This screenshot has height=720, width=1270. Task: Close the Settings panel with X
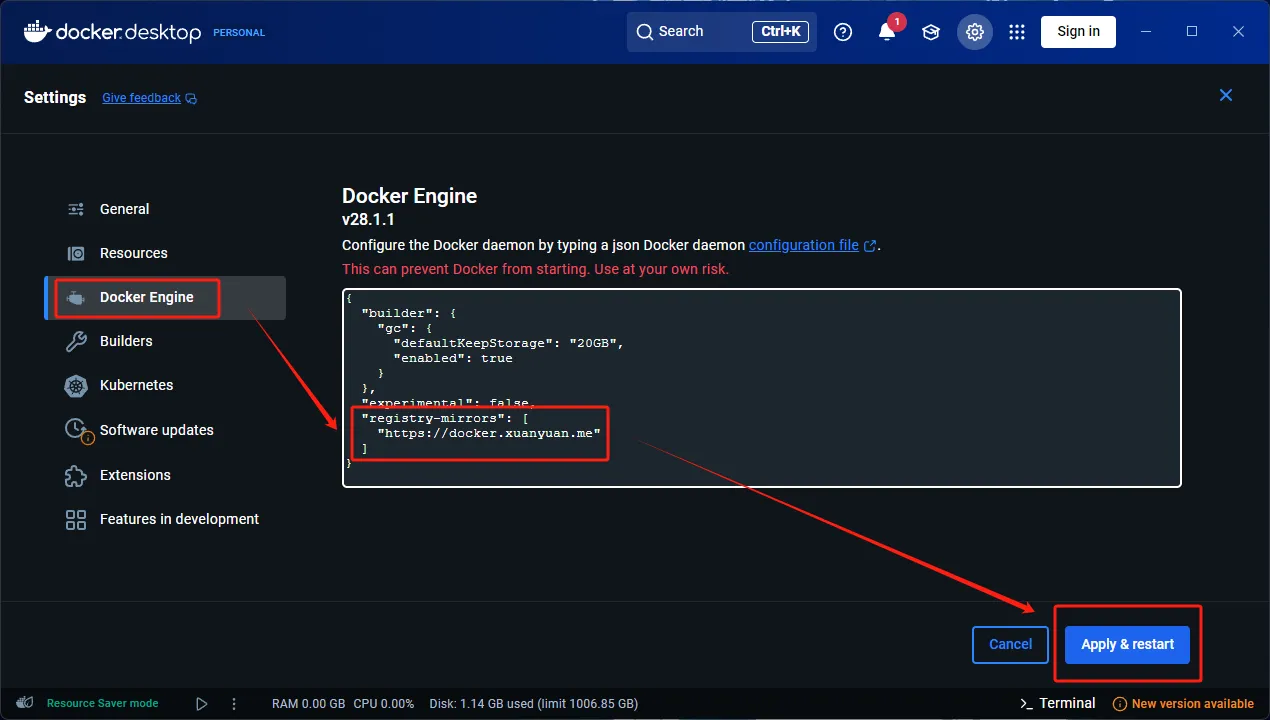click(1226, 95)
